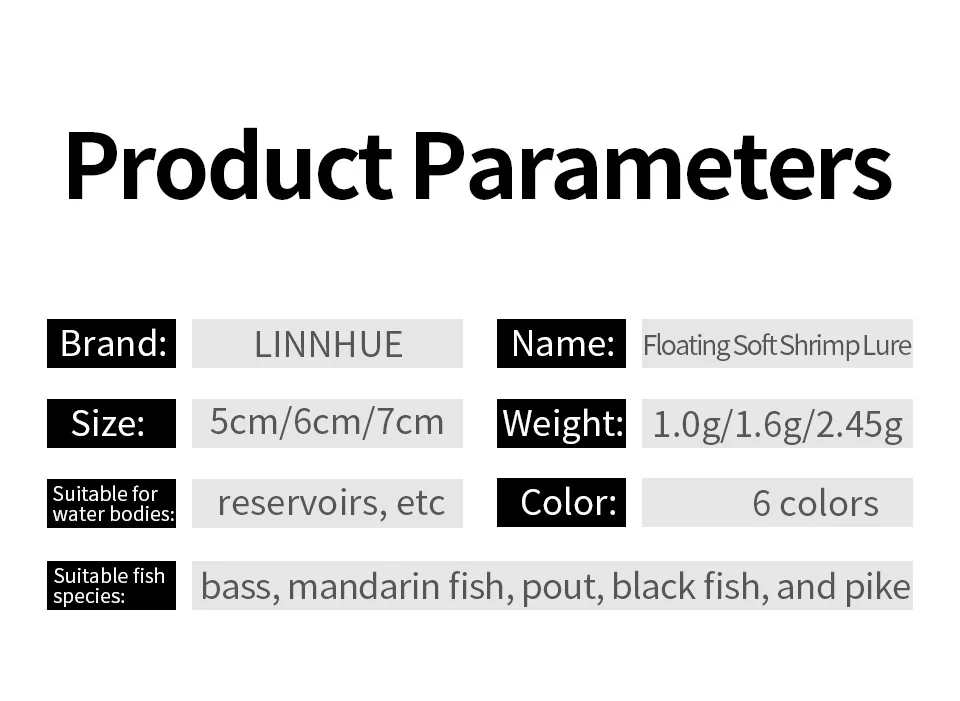Click the LINNHUE brand value box
Viewport: 960px width, 701px height.
[x=327, y=344]
